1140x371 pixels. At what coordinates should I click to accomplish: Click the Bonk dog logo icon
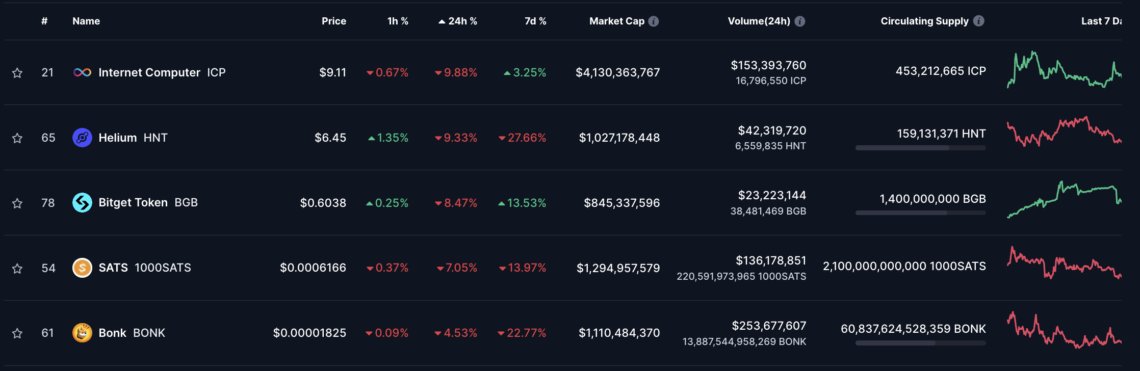coord(82,333)
